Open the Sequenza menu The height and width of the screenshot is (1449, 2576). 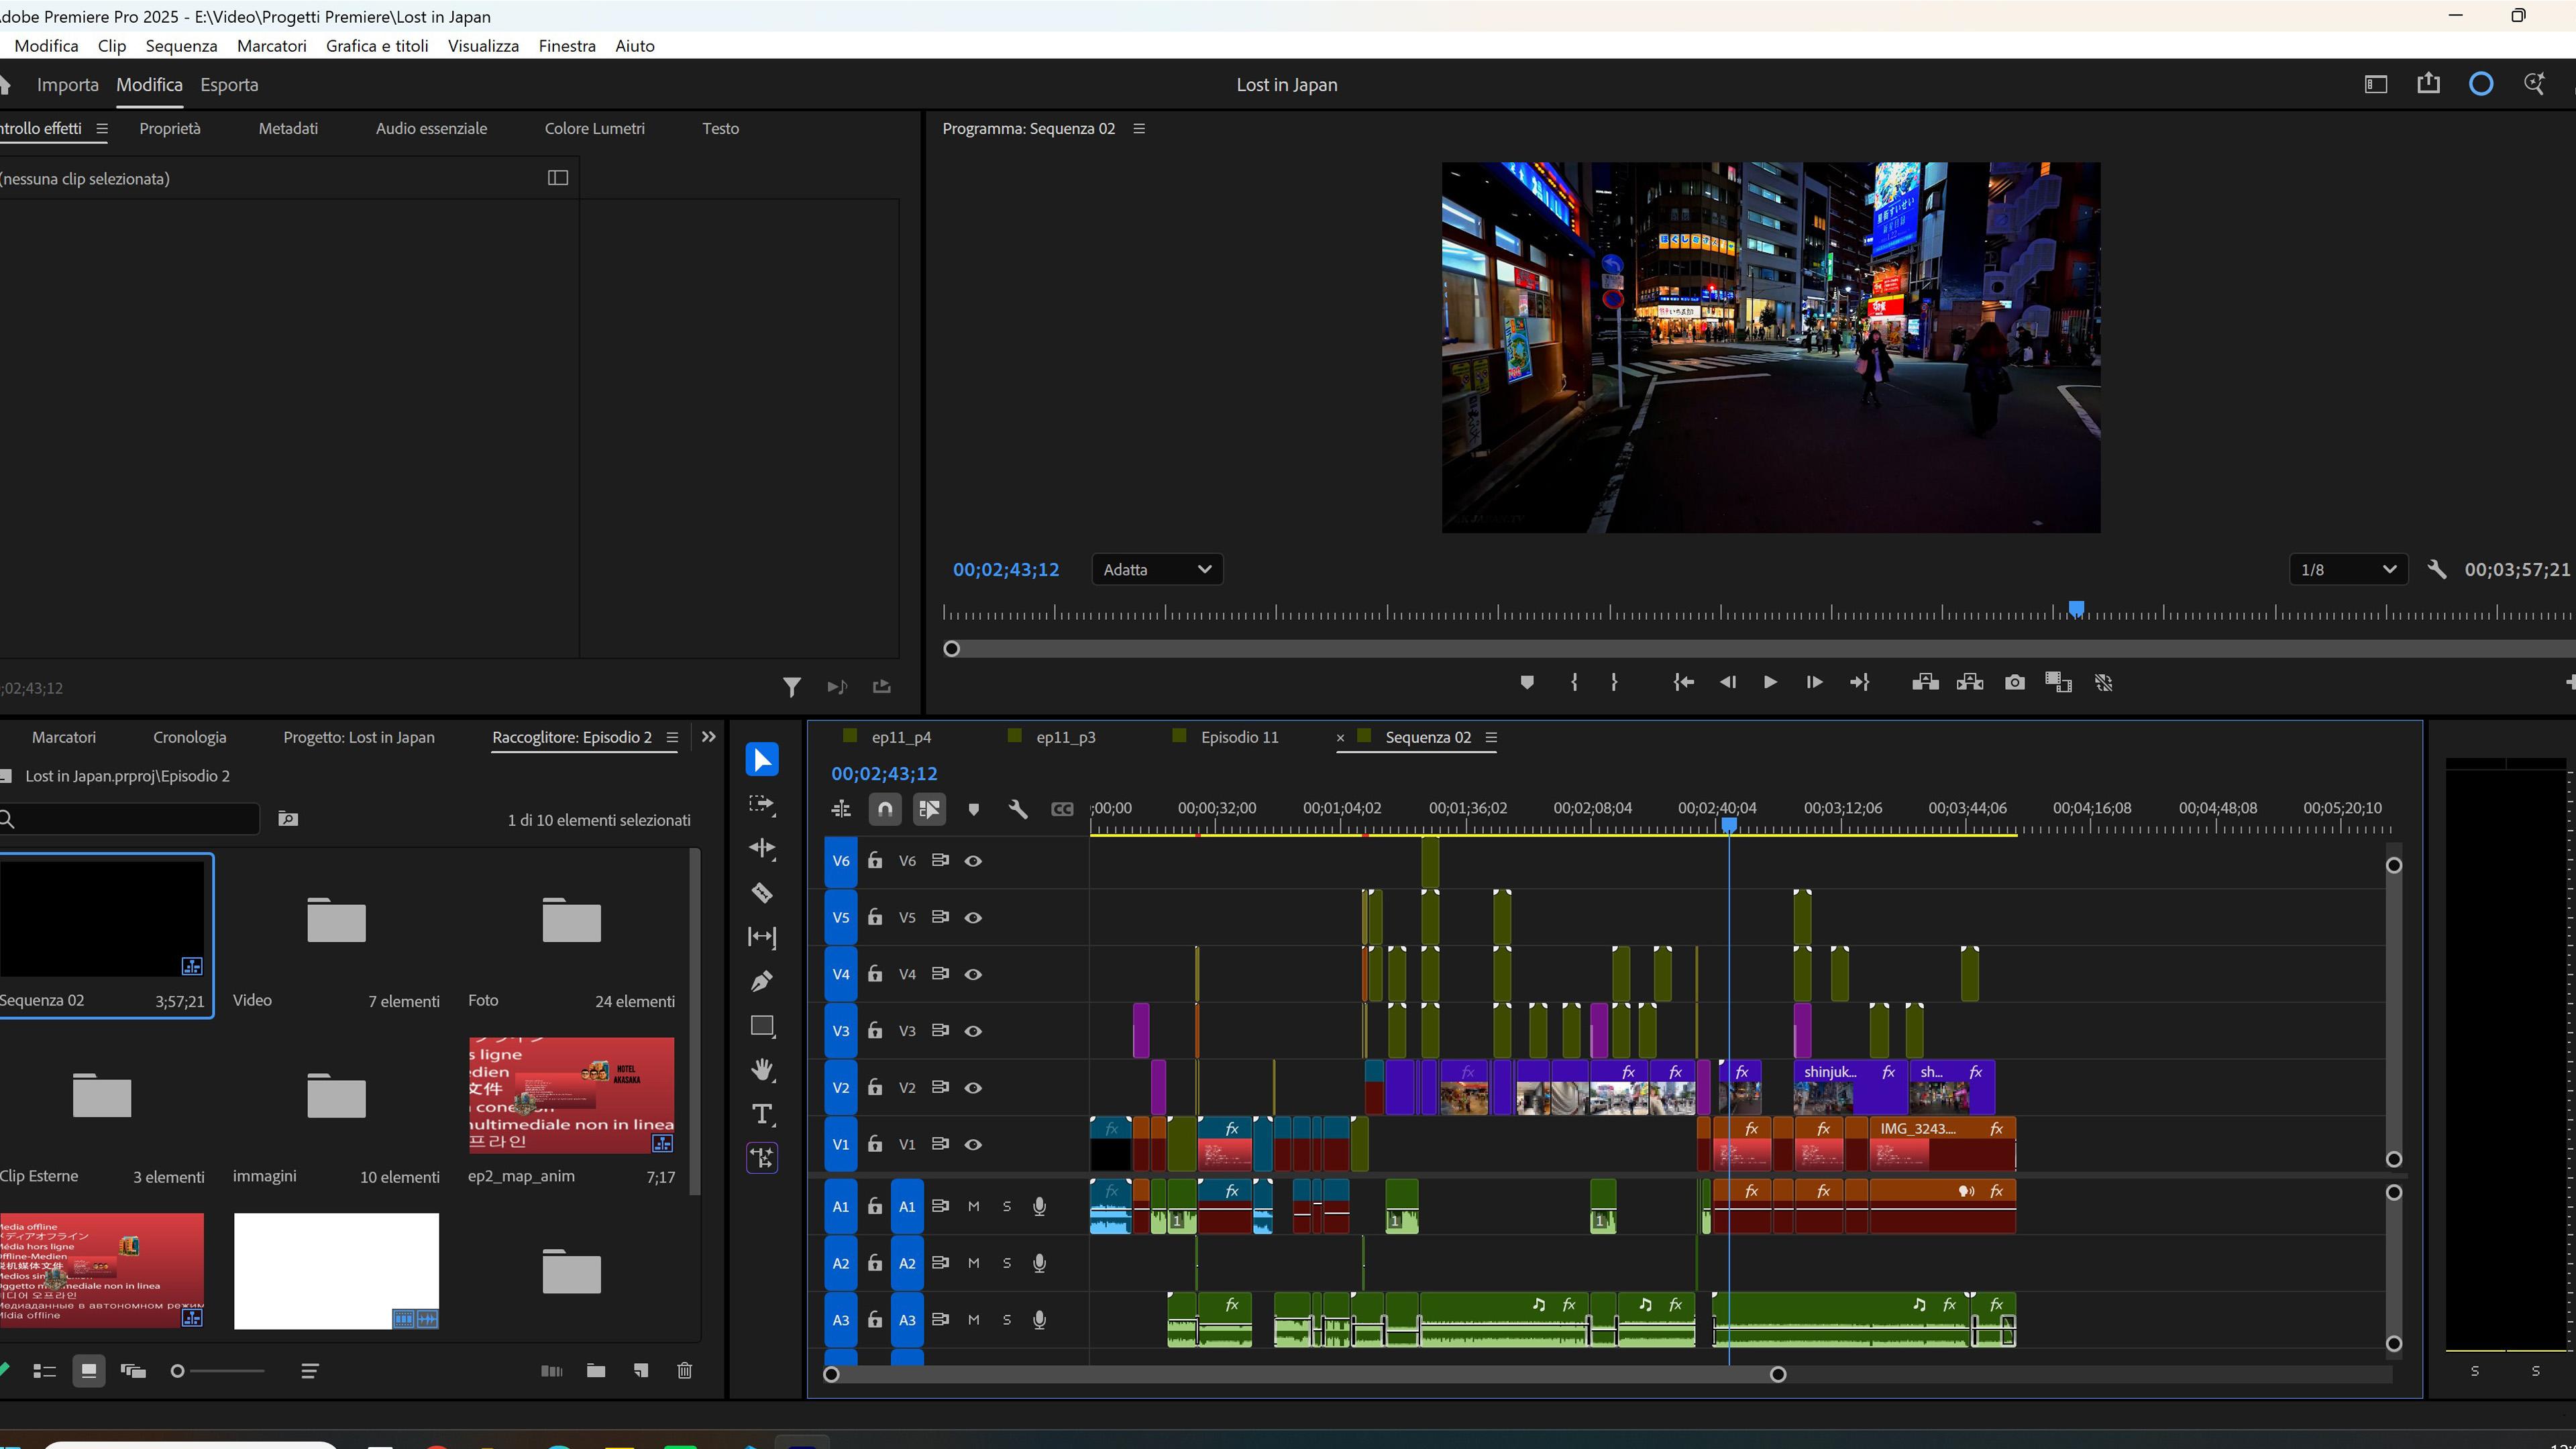coord(181,46)
